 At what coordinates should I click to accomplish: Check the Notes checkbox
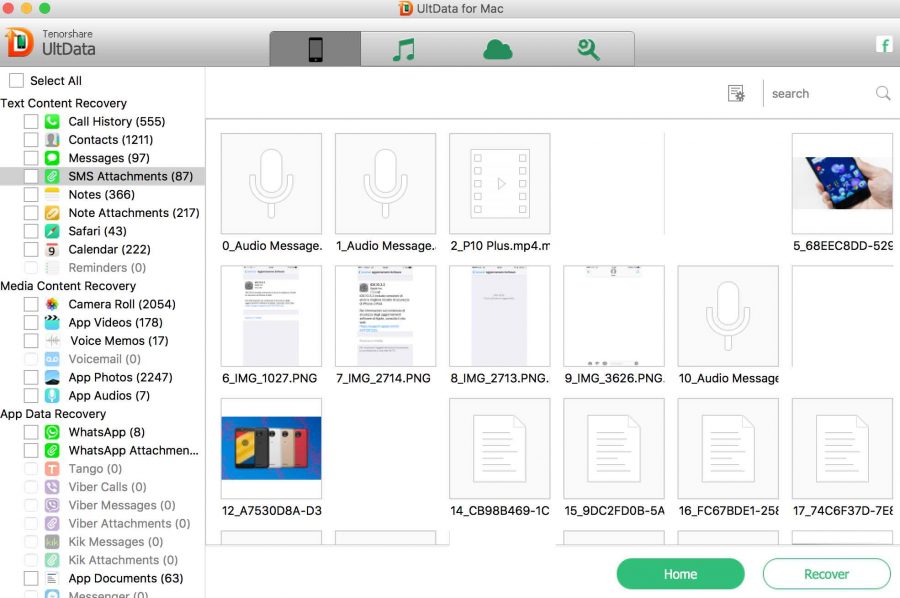point(31,195)
